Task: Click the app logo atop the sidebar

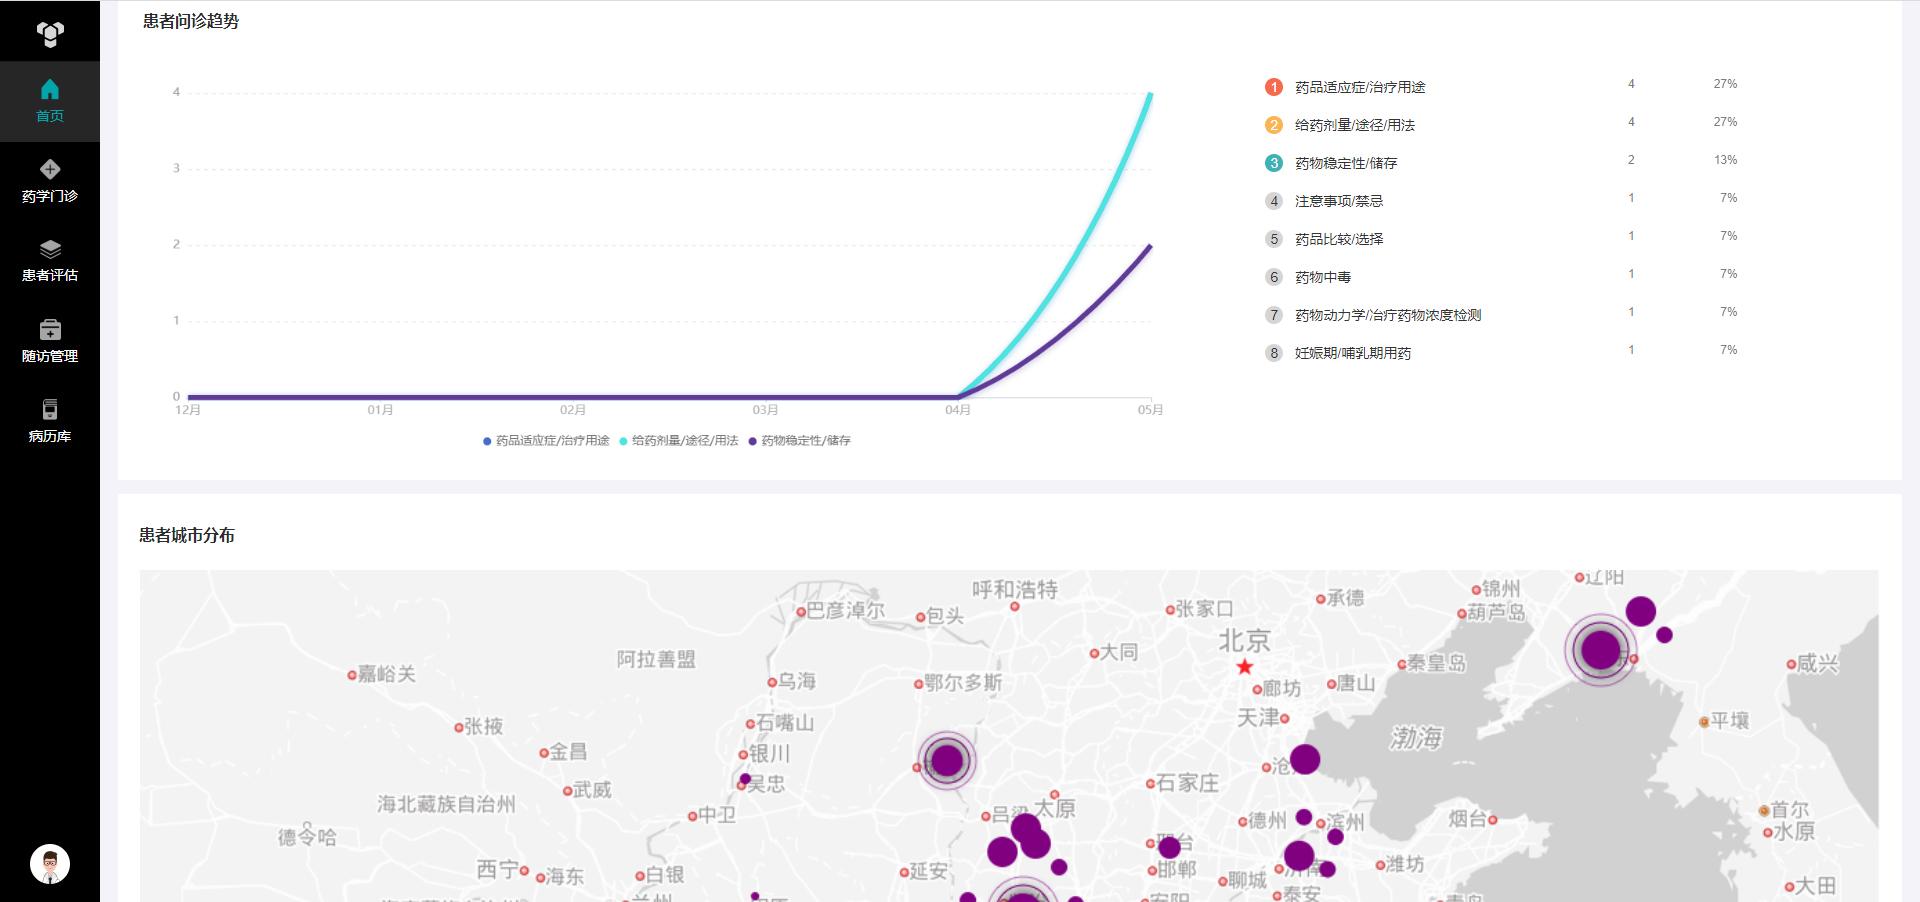Action: click(x=50, y=34)
